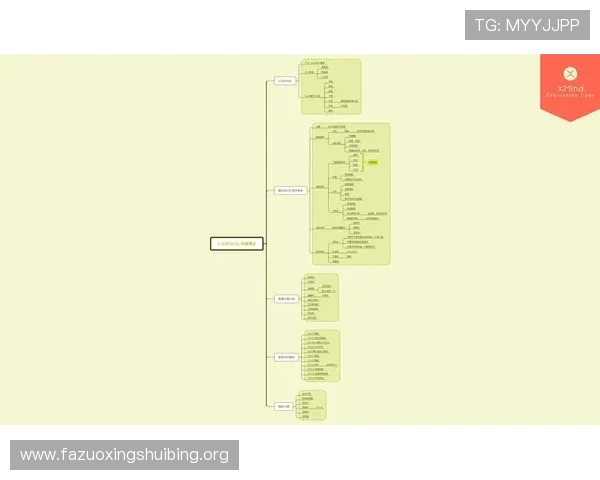Click the XMind Evaluation Copy ribbon text

569,92
